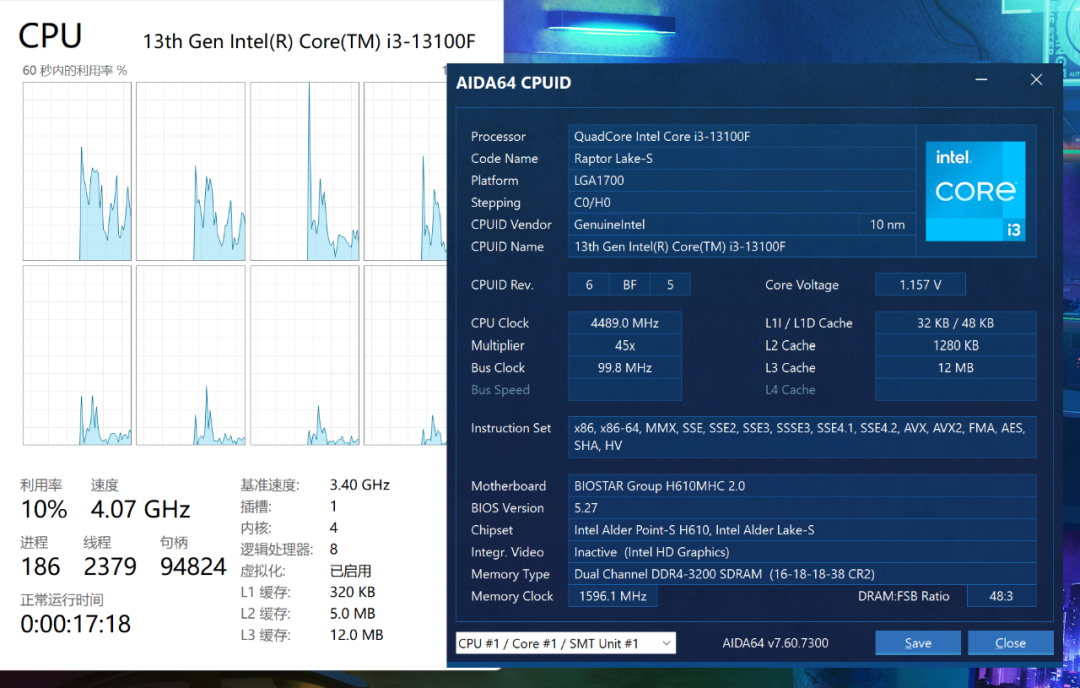Viewport: 1080px width, 688px height.
Task: Select L1I / L1D Cache value "32 KB / 48 KB"
Action: pos(955,323)
